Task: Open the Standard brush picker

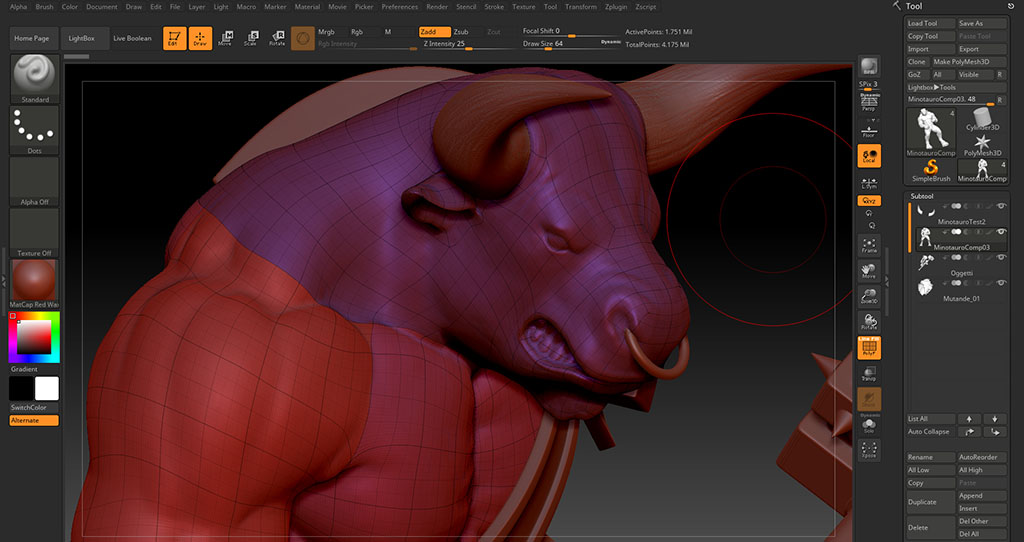Action: (35, 79)
